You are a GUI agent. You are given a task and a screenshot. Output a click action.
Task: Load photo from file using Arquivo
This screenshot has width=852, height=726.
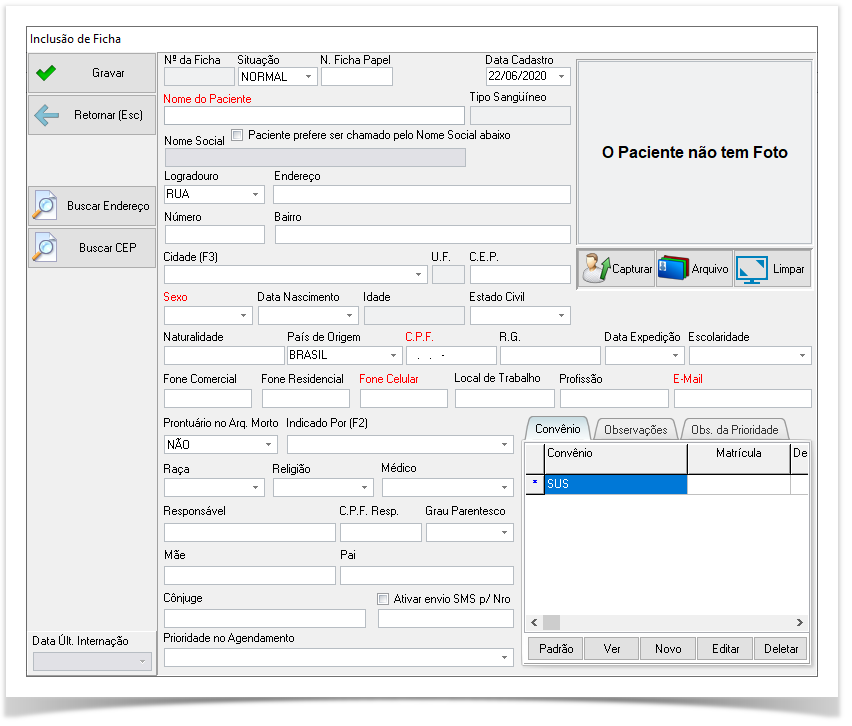tap(675, 269)
